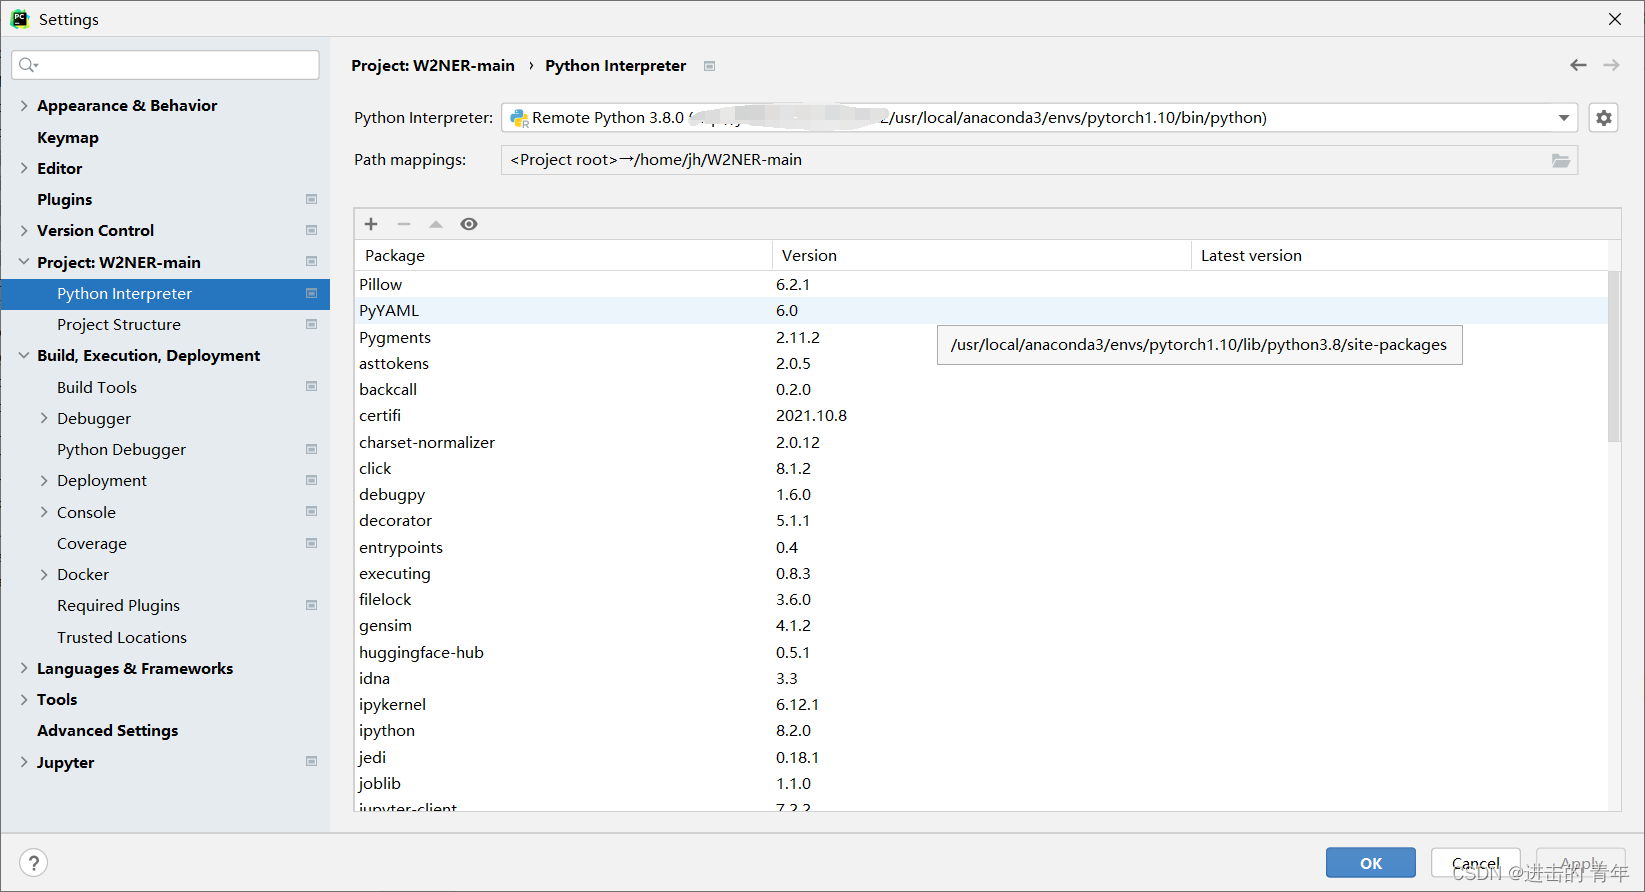Expand the Jupyter section
The image size is (1645, 892).
click(24, 762)
